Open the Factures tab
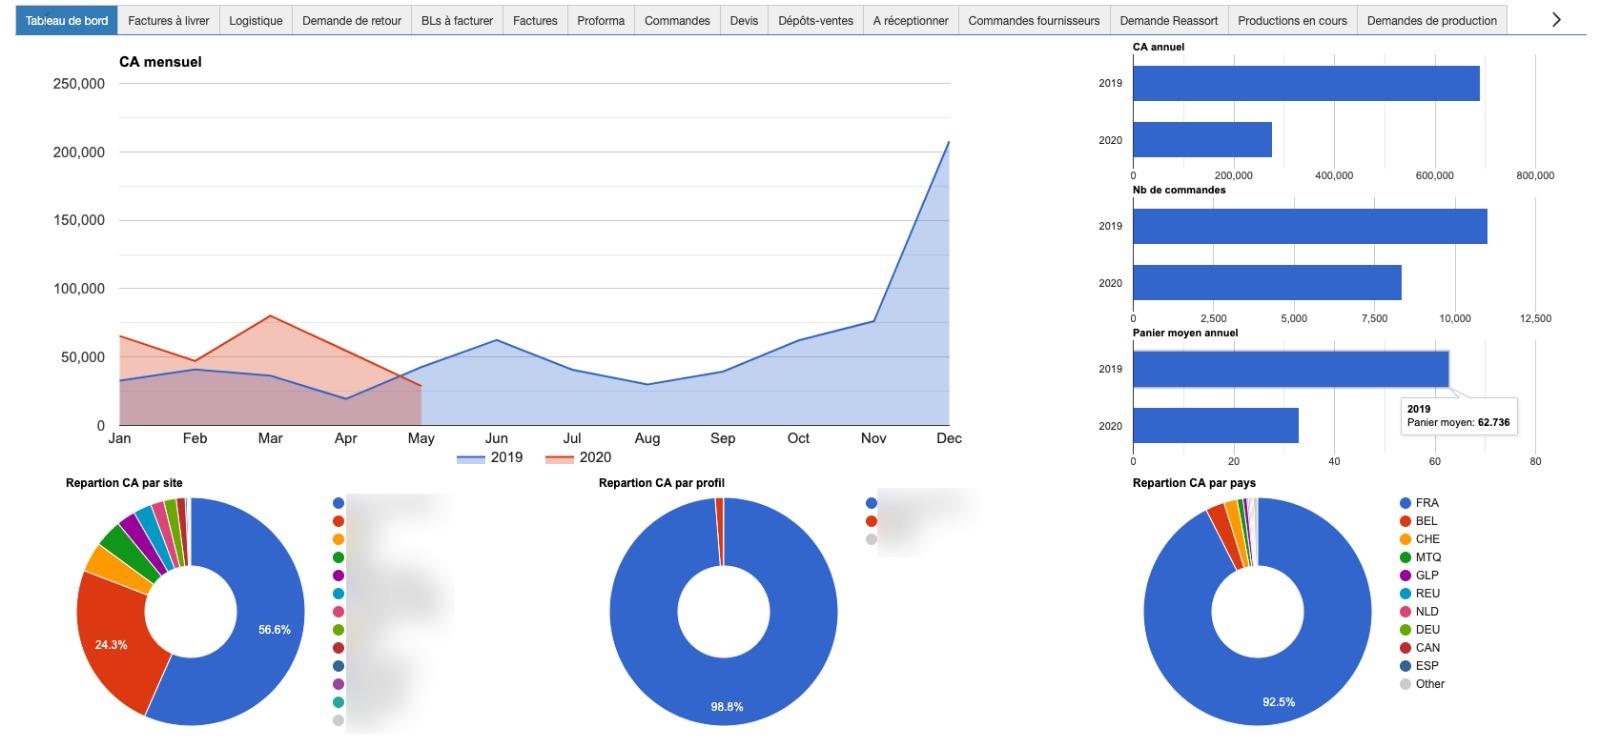 coord(535,20)
